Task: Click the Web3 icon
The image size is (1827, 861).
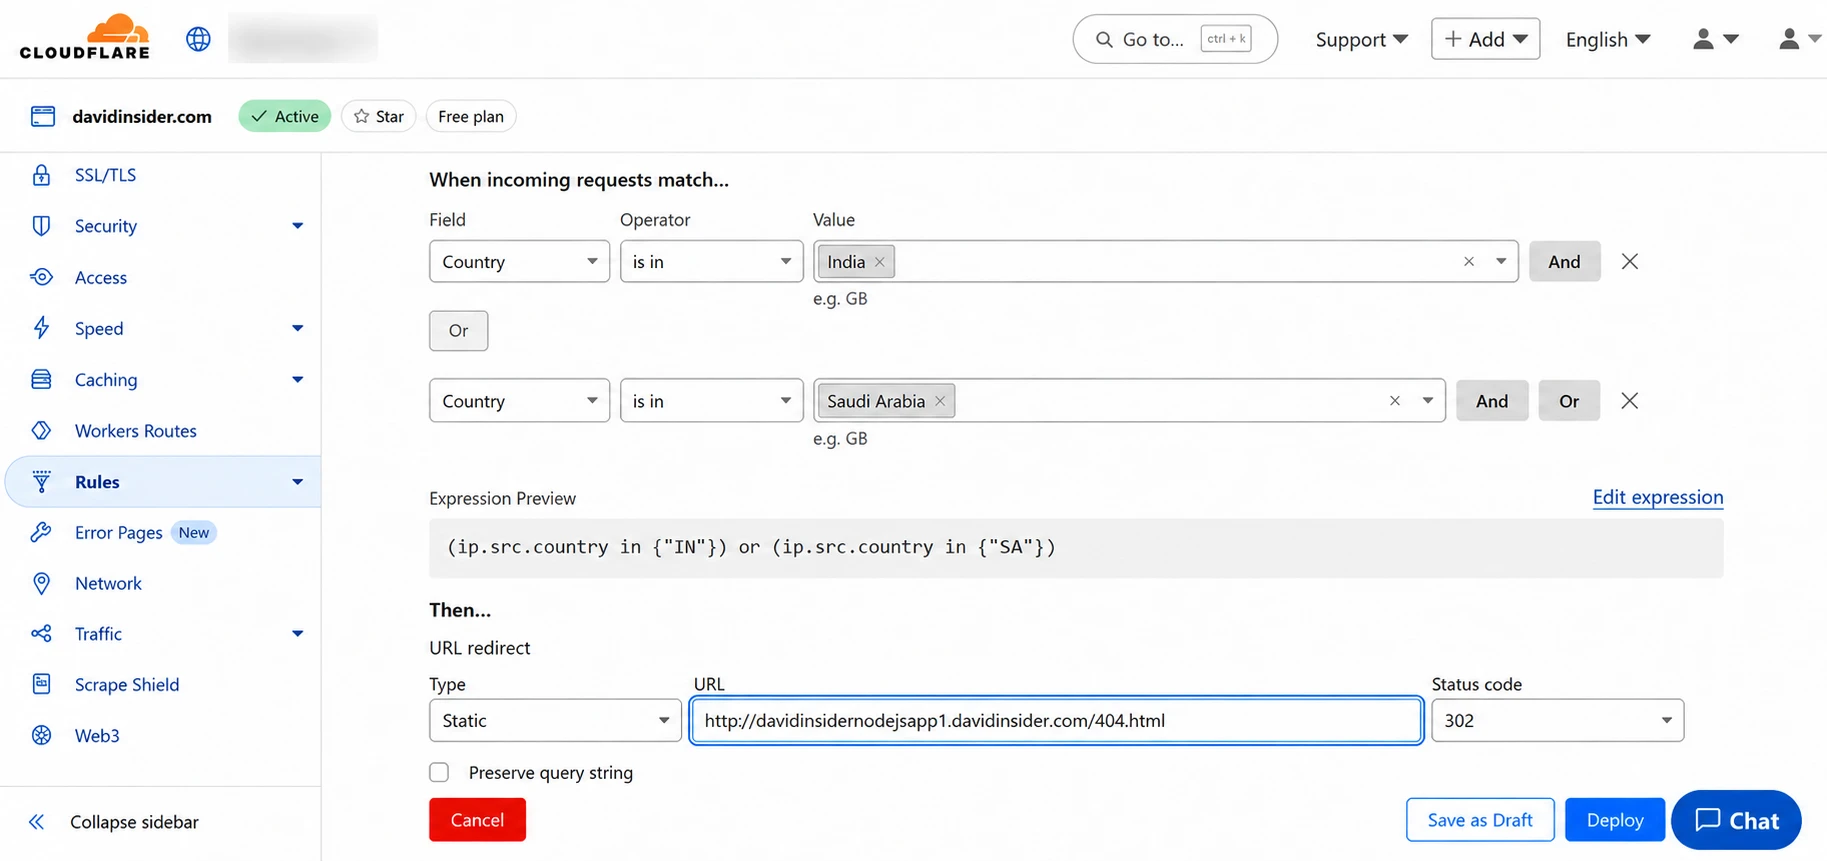Action: pyautogui.click(x=41, y=735)
